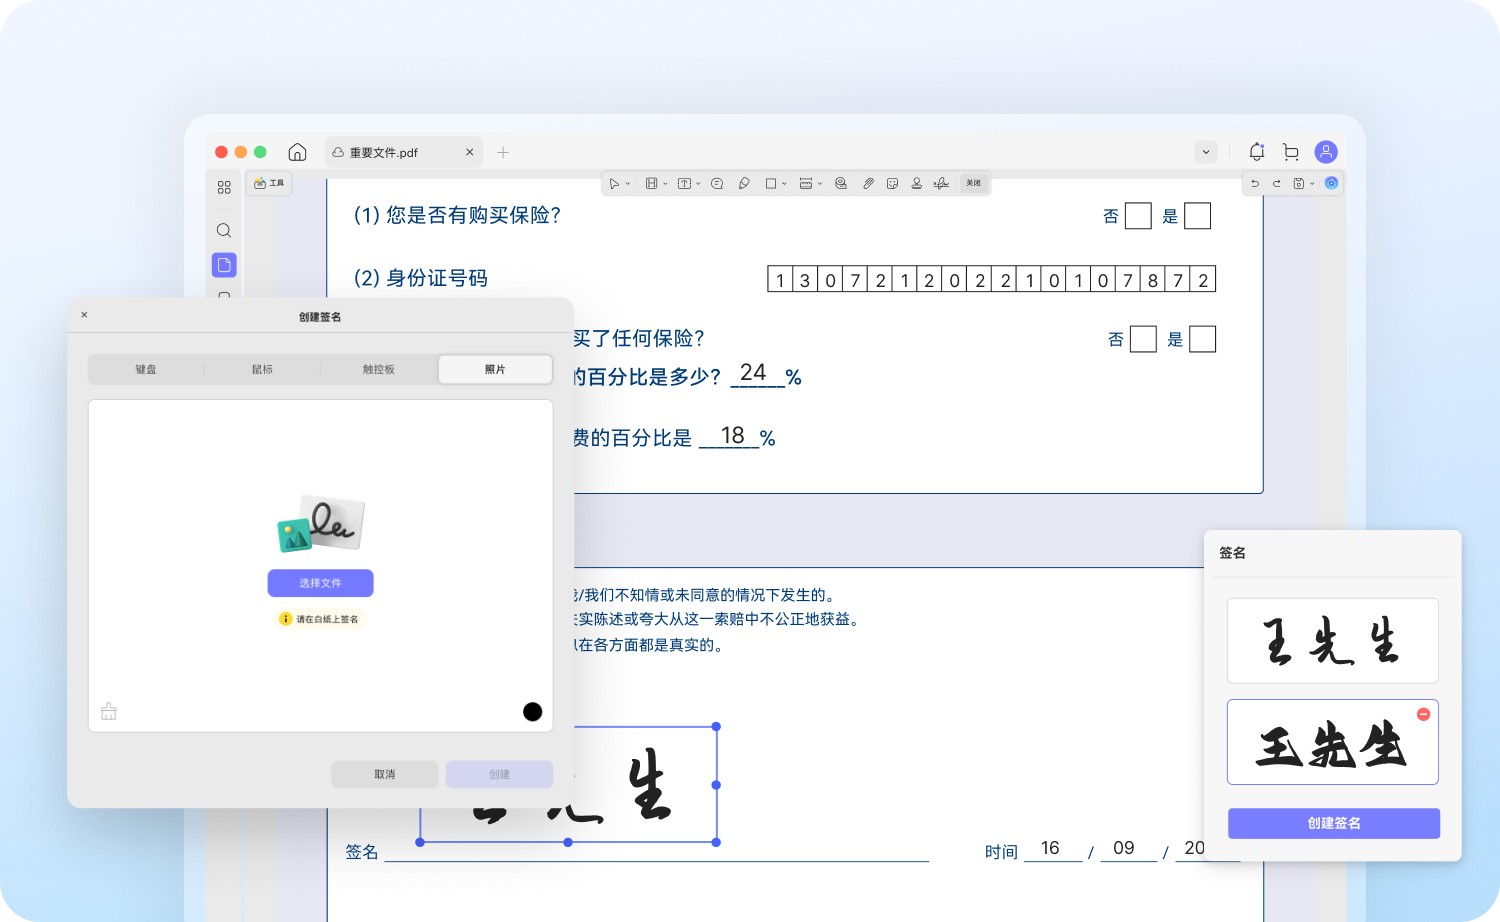Select the stamp tool
This screenshot has width=1500, height=922.
(916, 183)
